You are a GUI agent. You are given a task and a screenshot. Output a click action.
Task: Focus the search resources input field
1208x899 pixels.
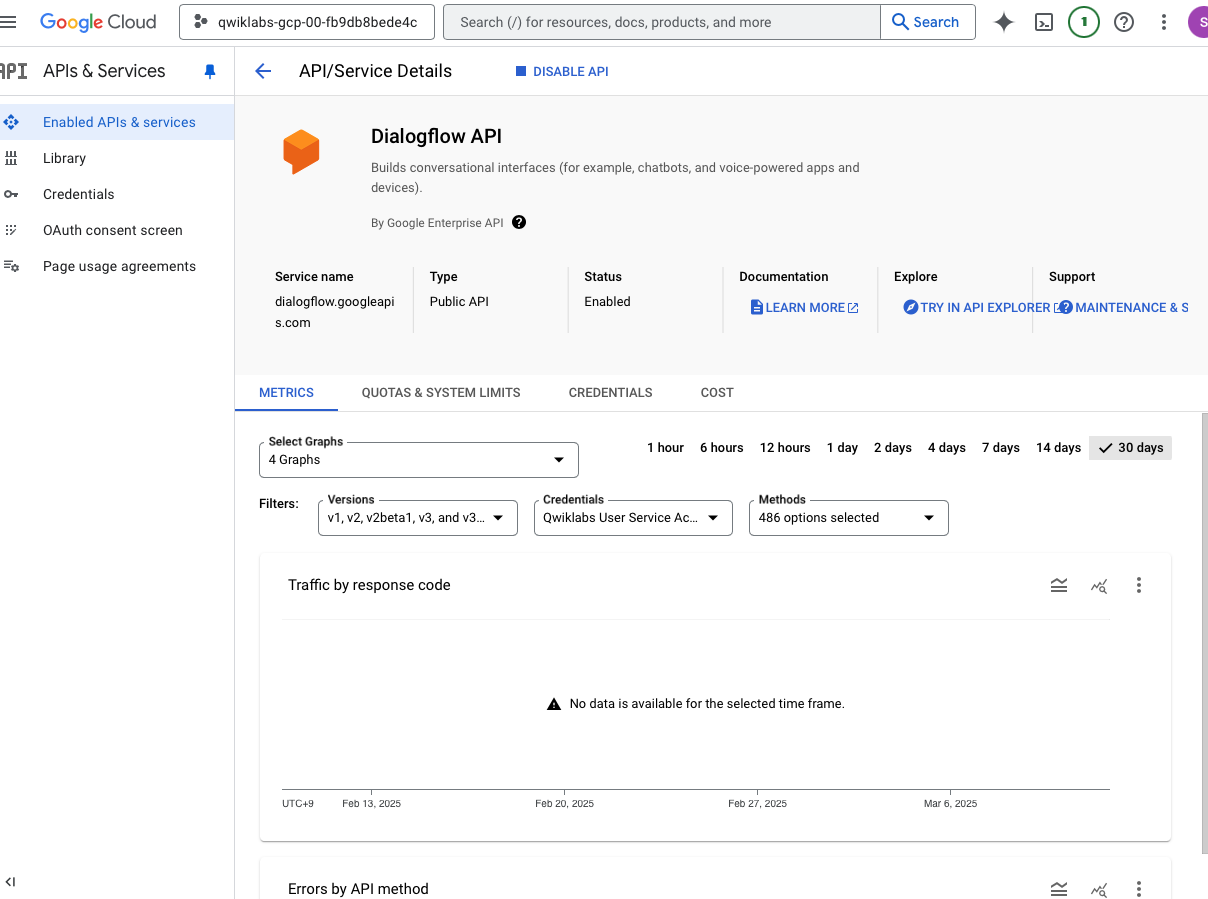pos(662,22)
